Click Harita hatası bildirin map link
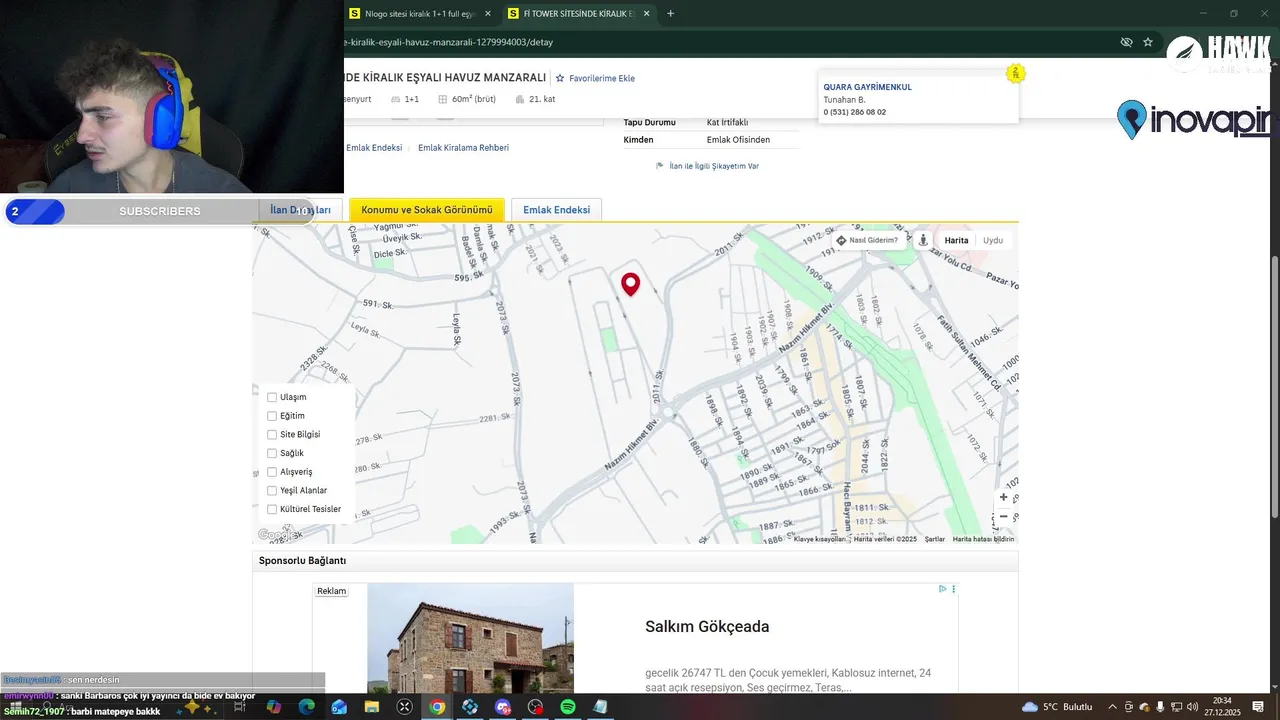The image size is (1280, 720). tap(983, 539)
